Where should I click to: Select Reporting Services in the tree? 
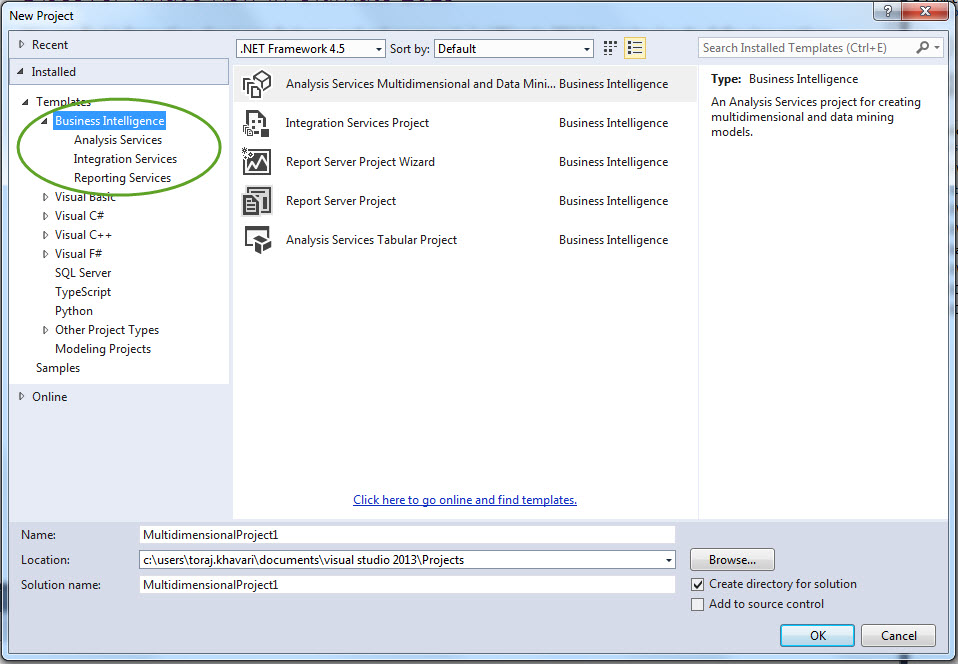pos(122,178)
